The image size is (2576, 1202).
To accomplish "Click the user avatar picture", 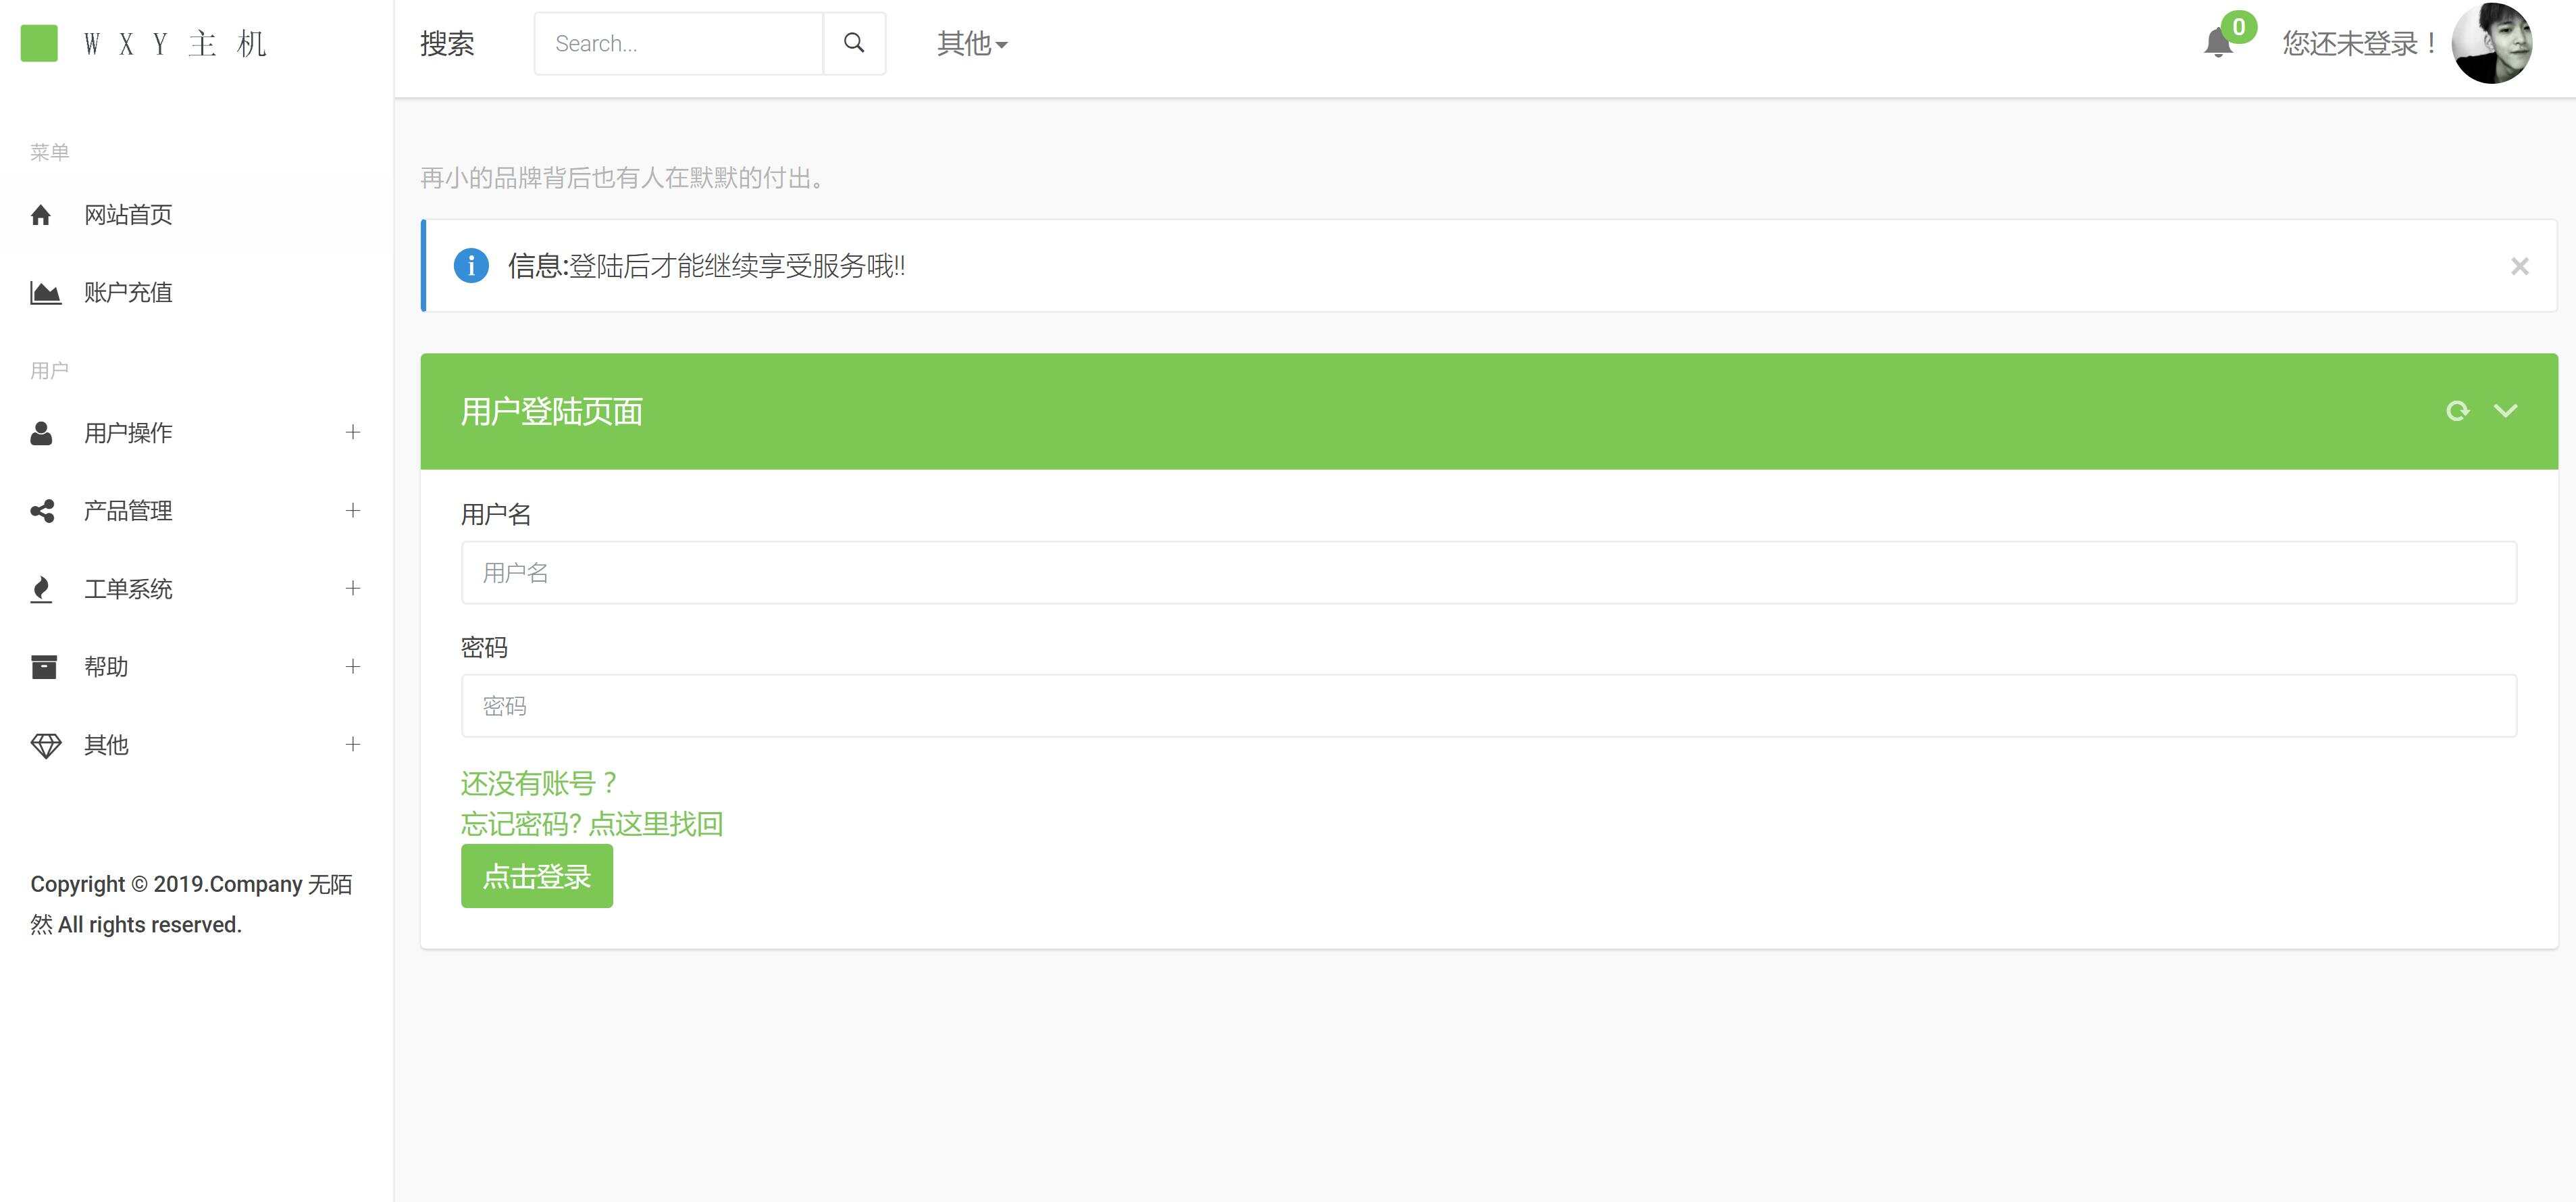I will [x=2491, y=44].
